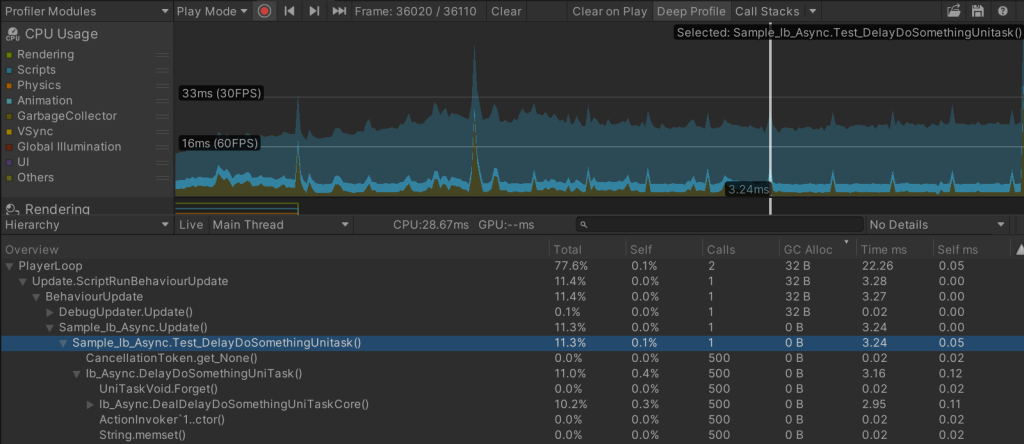1024x444 pixels.
Task: Click the load profiler data icon
Action: point(954,11)
